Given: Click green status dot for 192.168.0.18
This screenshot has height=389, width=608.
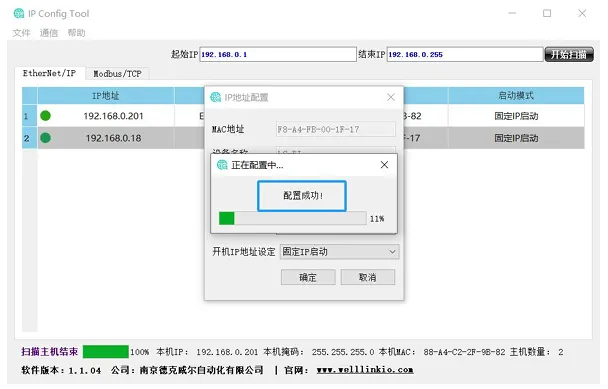Looking at the screenshot, I should pyautogui.click(x=45, y=138).
